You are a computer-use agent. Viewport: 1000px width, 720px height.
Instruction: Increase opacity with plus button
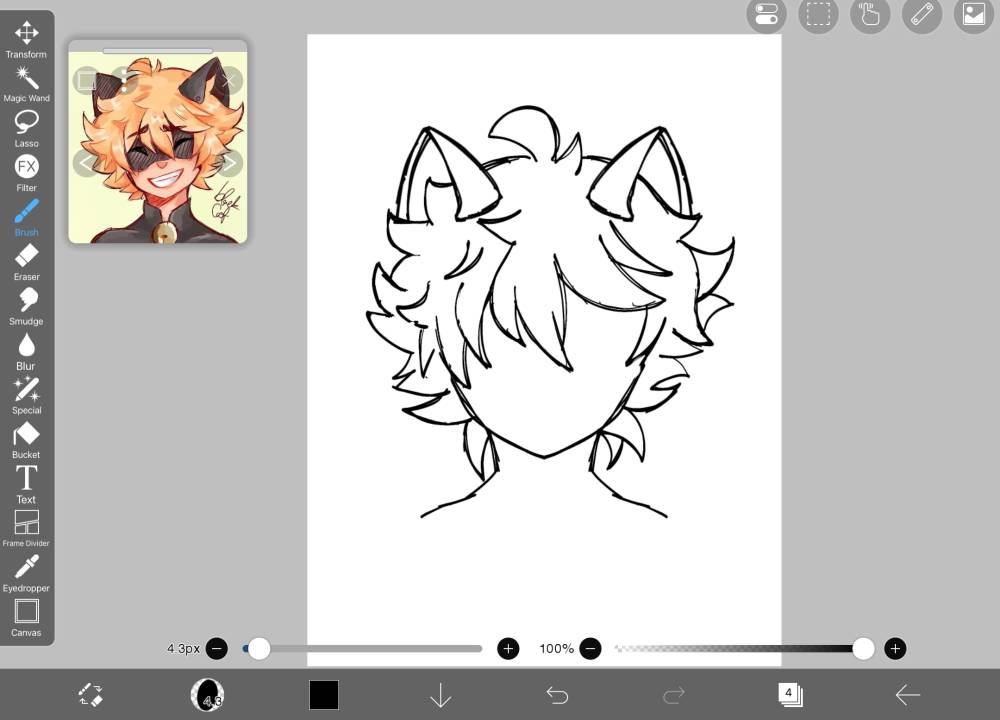tap(895, 649)
